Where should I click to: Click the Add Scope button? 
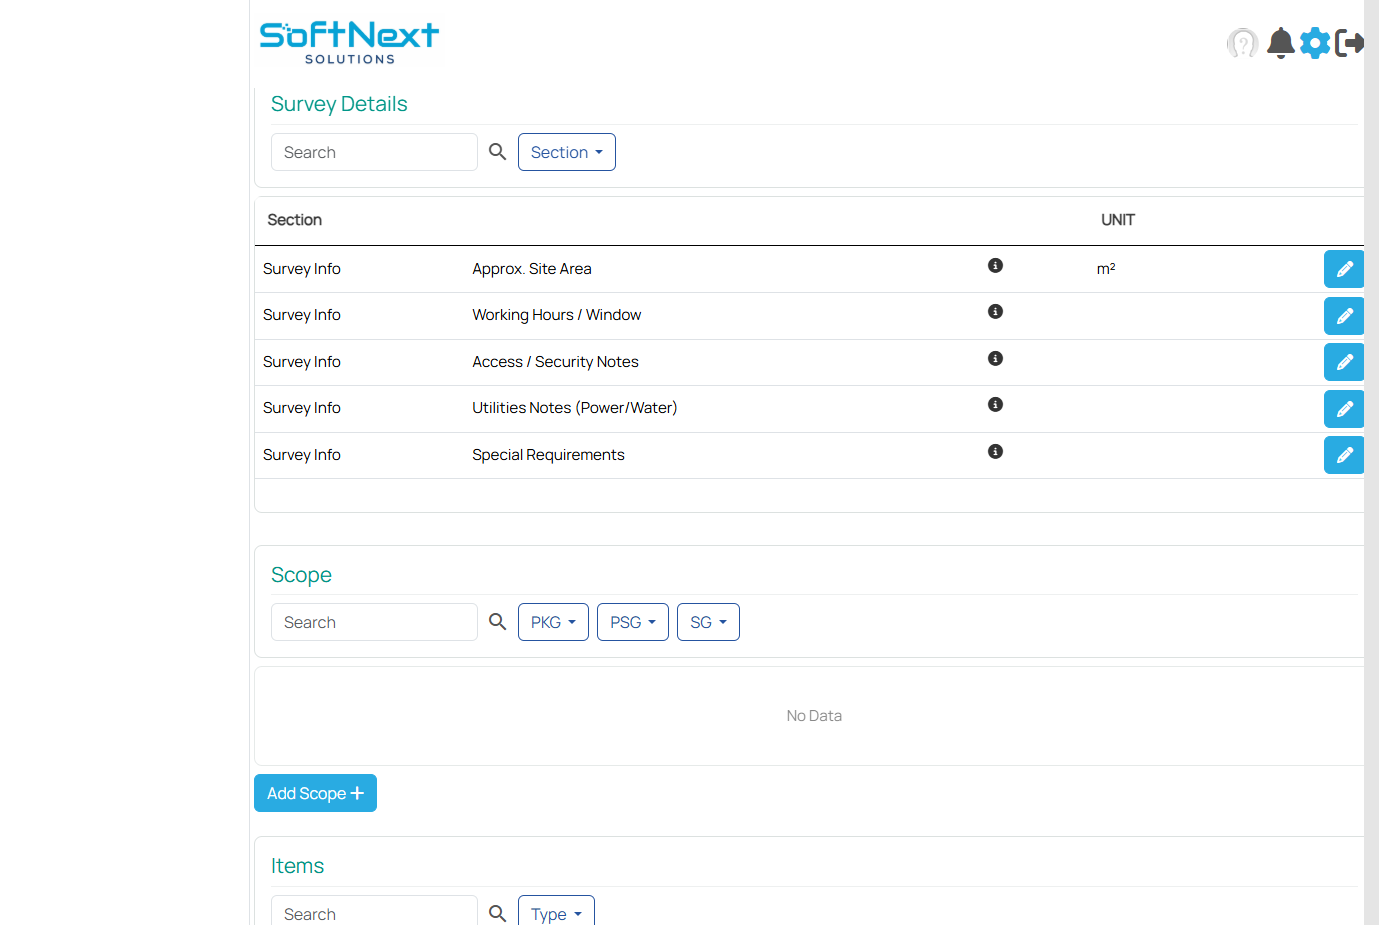pos(315,792)
